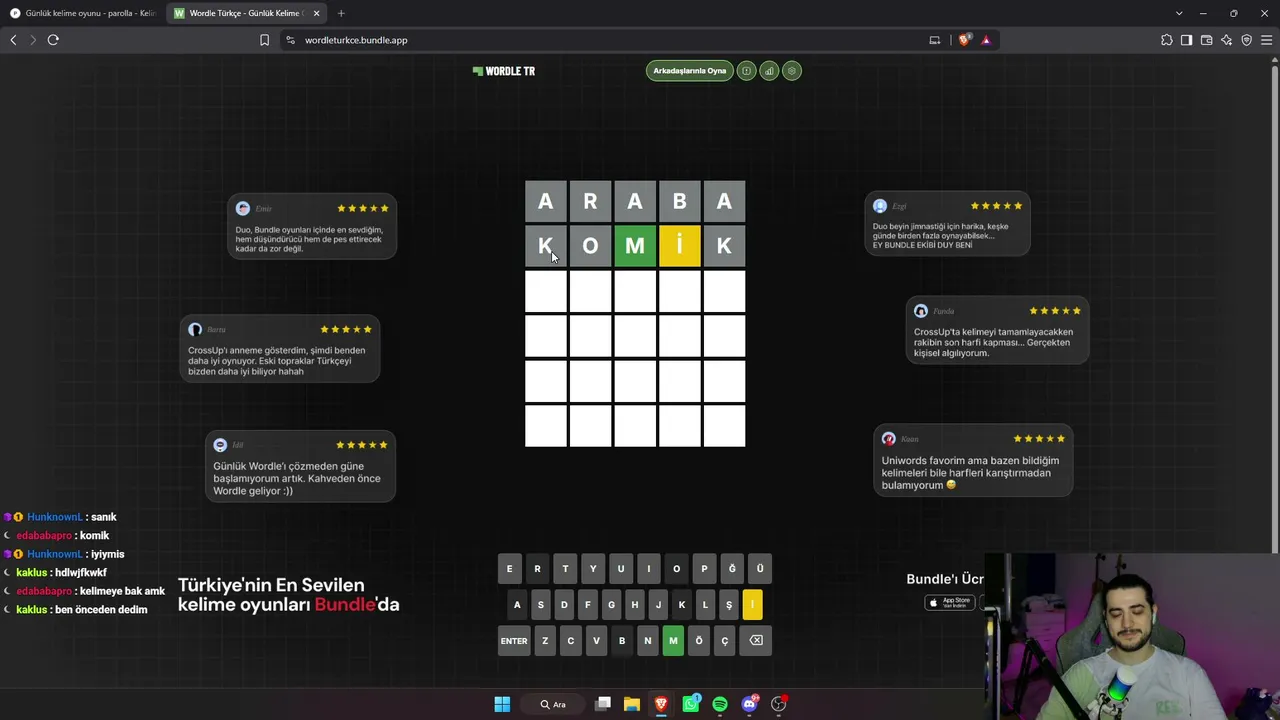The height and width of the screenshot is (720, 1280).
Task: Open the browser hamburger menu
Action: coord(1266,40)
